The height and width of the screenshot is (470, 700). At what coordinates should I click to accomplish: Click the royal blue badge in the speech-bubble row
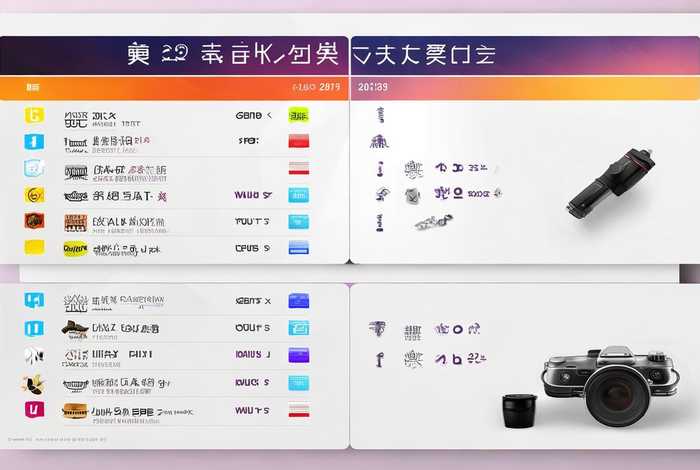[299, 301]
